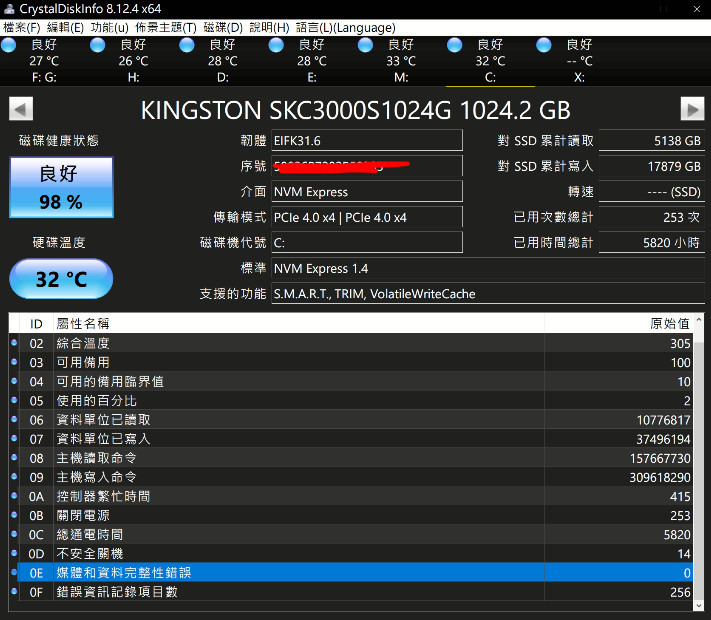Select row 06 資料單位已讀取
The height and width of the screenshot is (620, 711).
(x=350, y=420)
